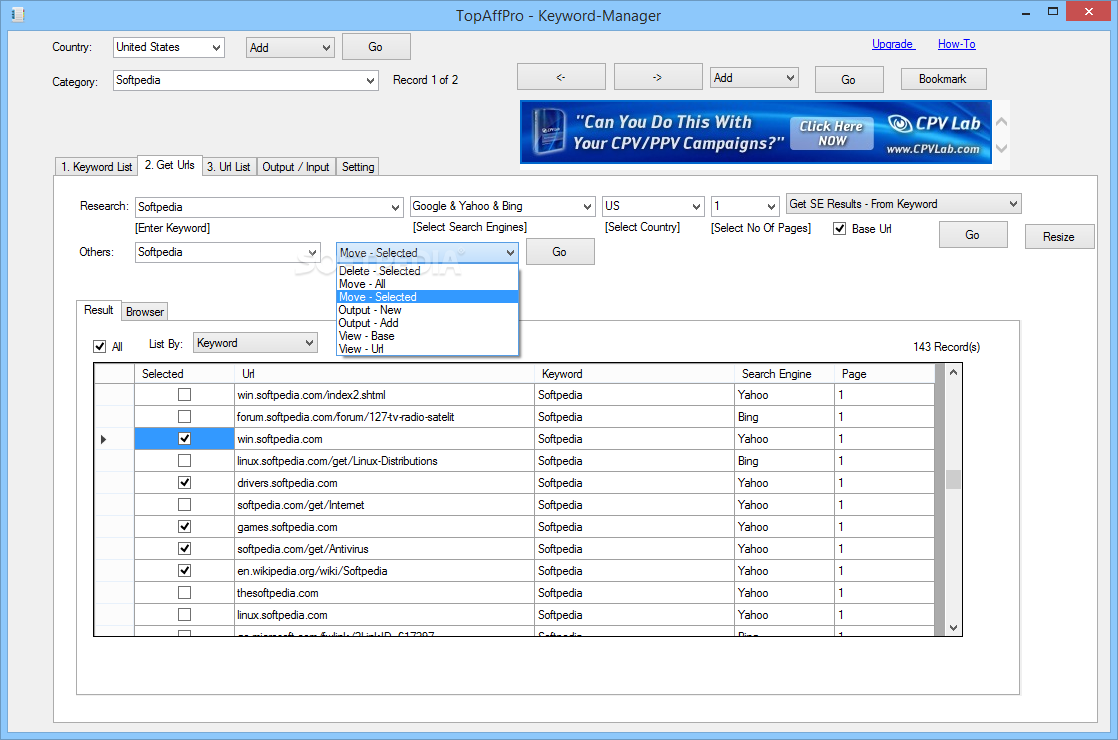Sort by Search Engine column header
Screen dimensions: 1118x740
[x=784, y=374]
